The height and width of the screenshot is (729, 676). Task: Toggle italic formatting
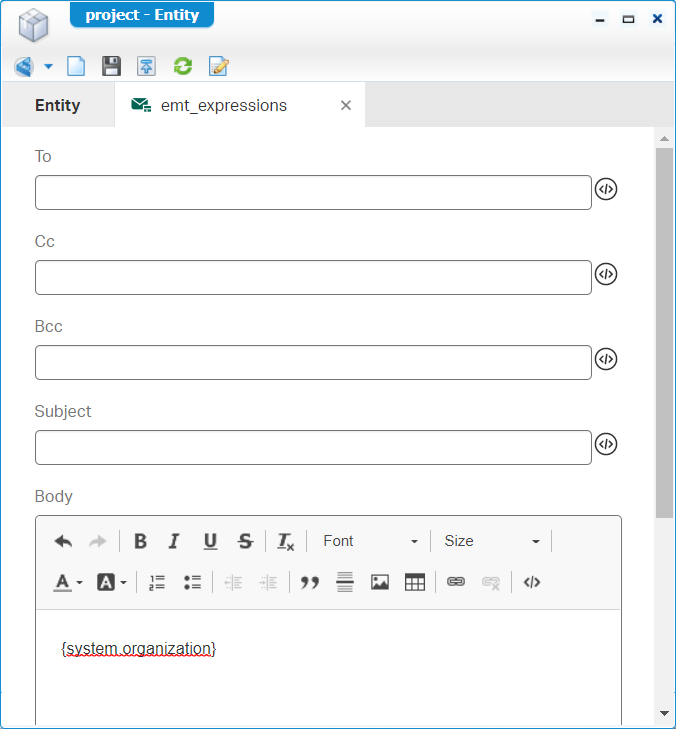click(x=174, y=541)
